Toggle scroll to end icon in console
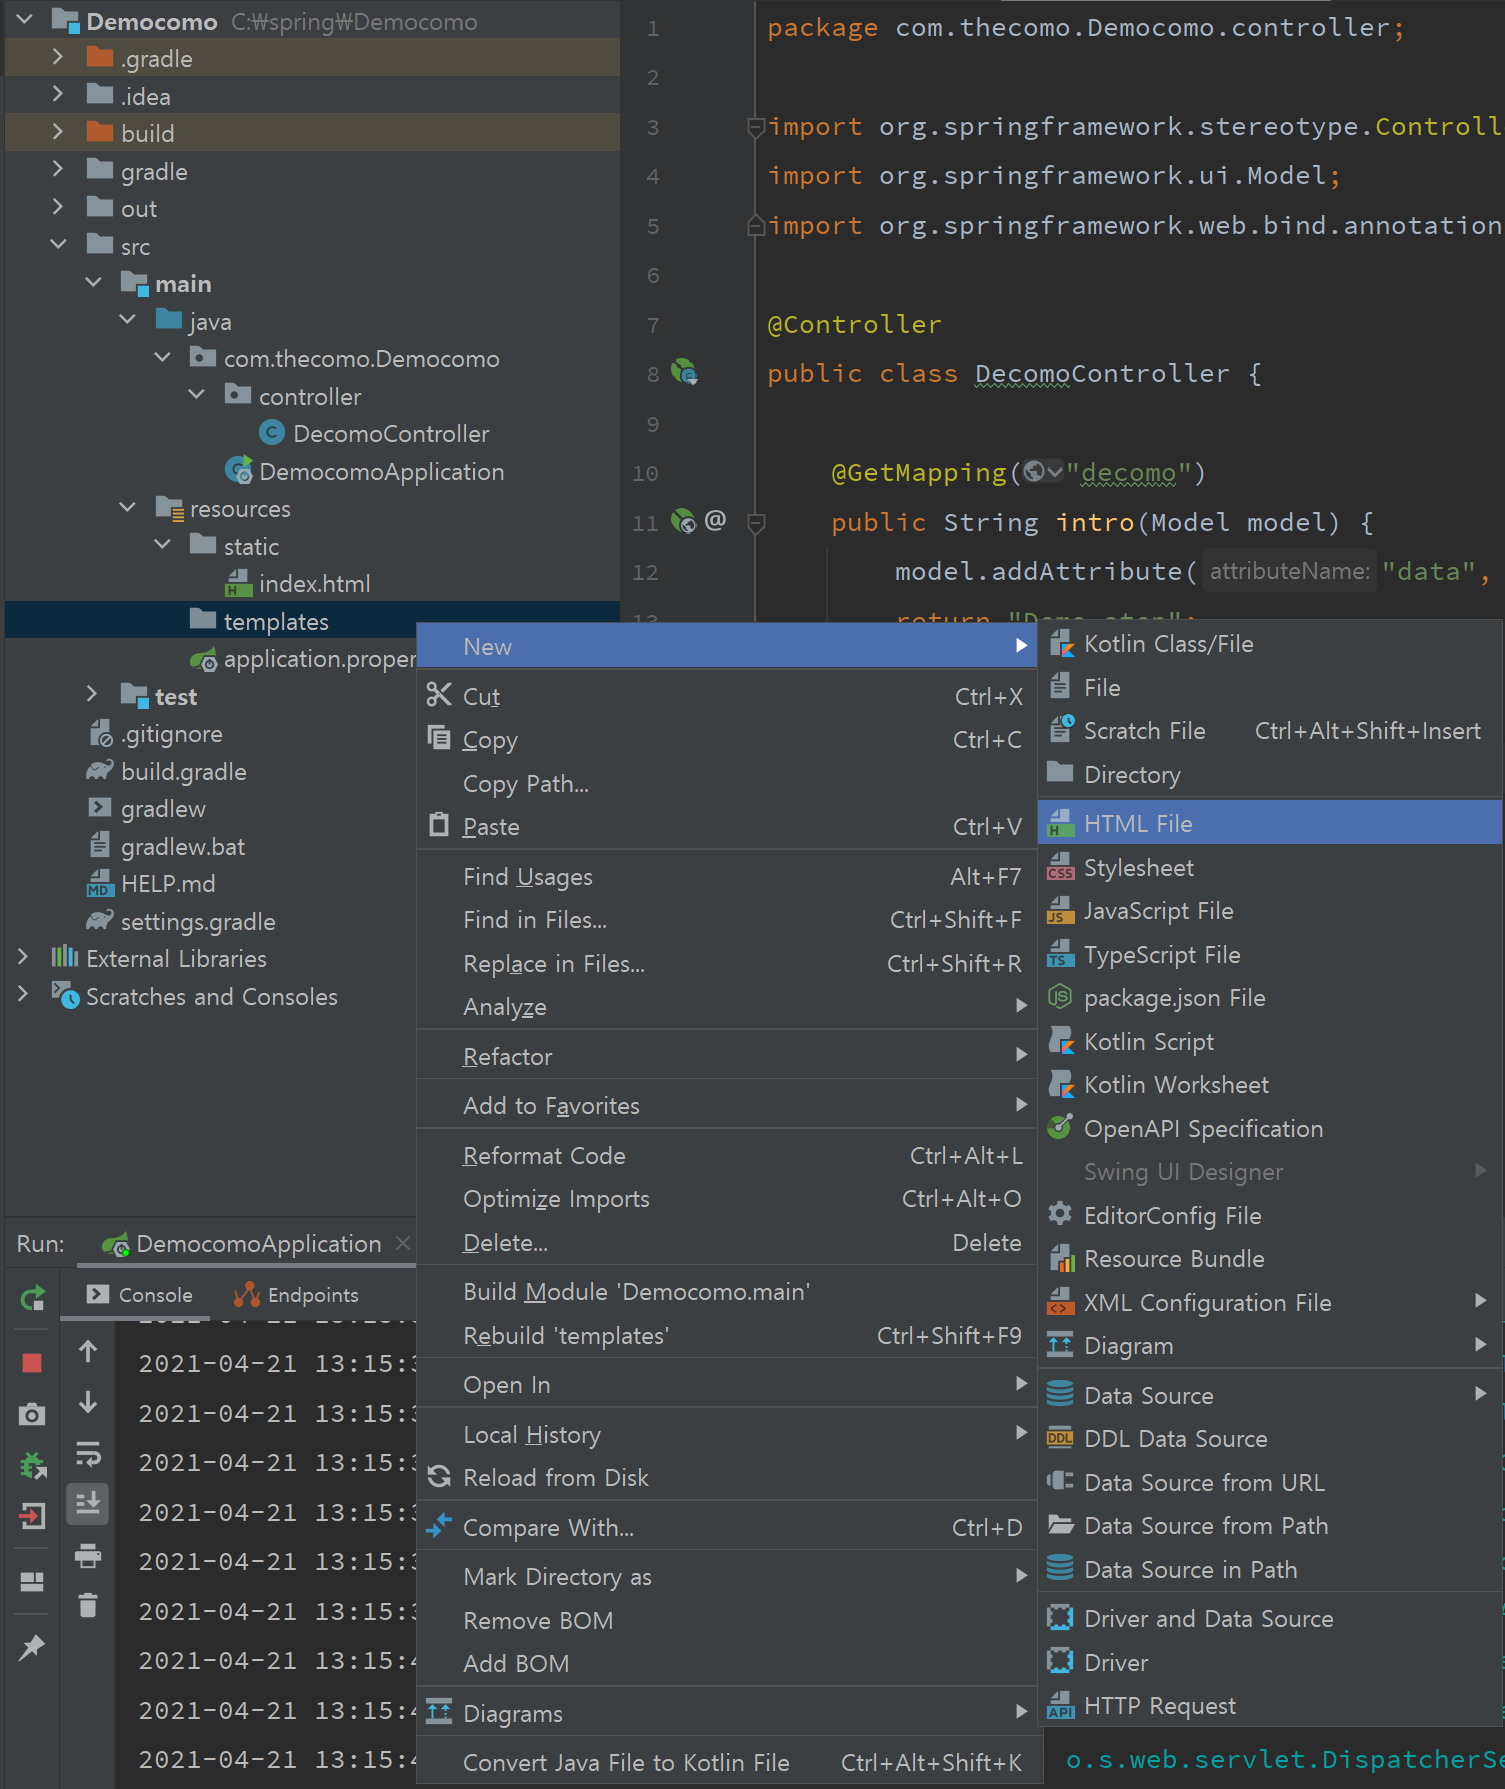The image size is (1505, 1789). pyautogui.click(x=88, y=1503)
